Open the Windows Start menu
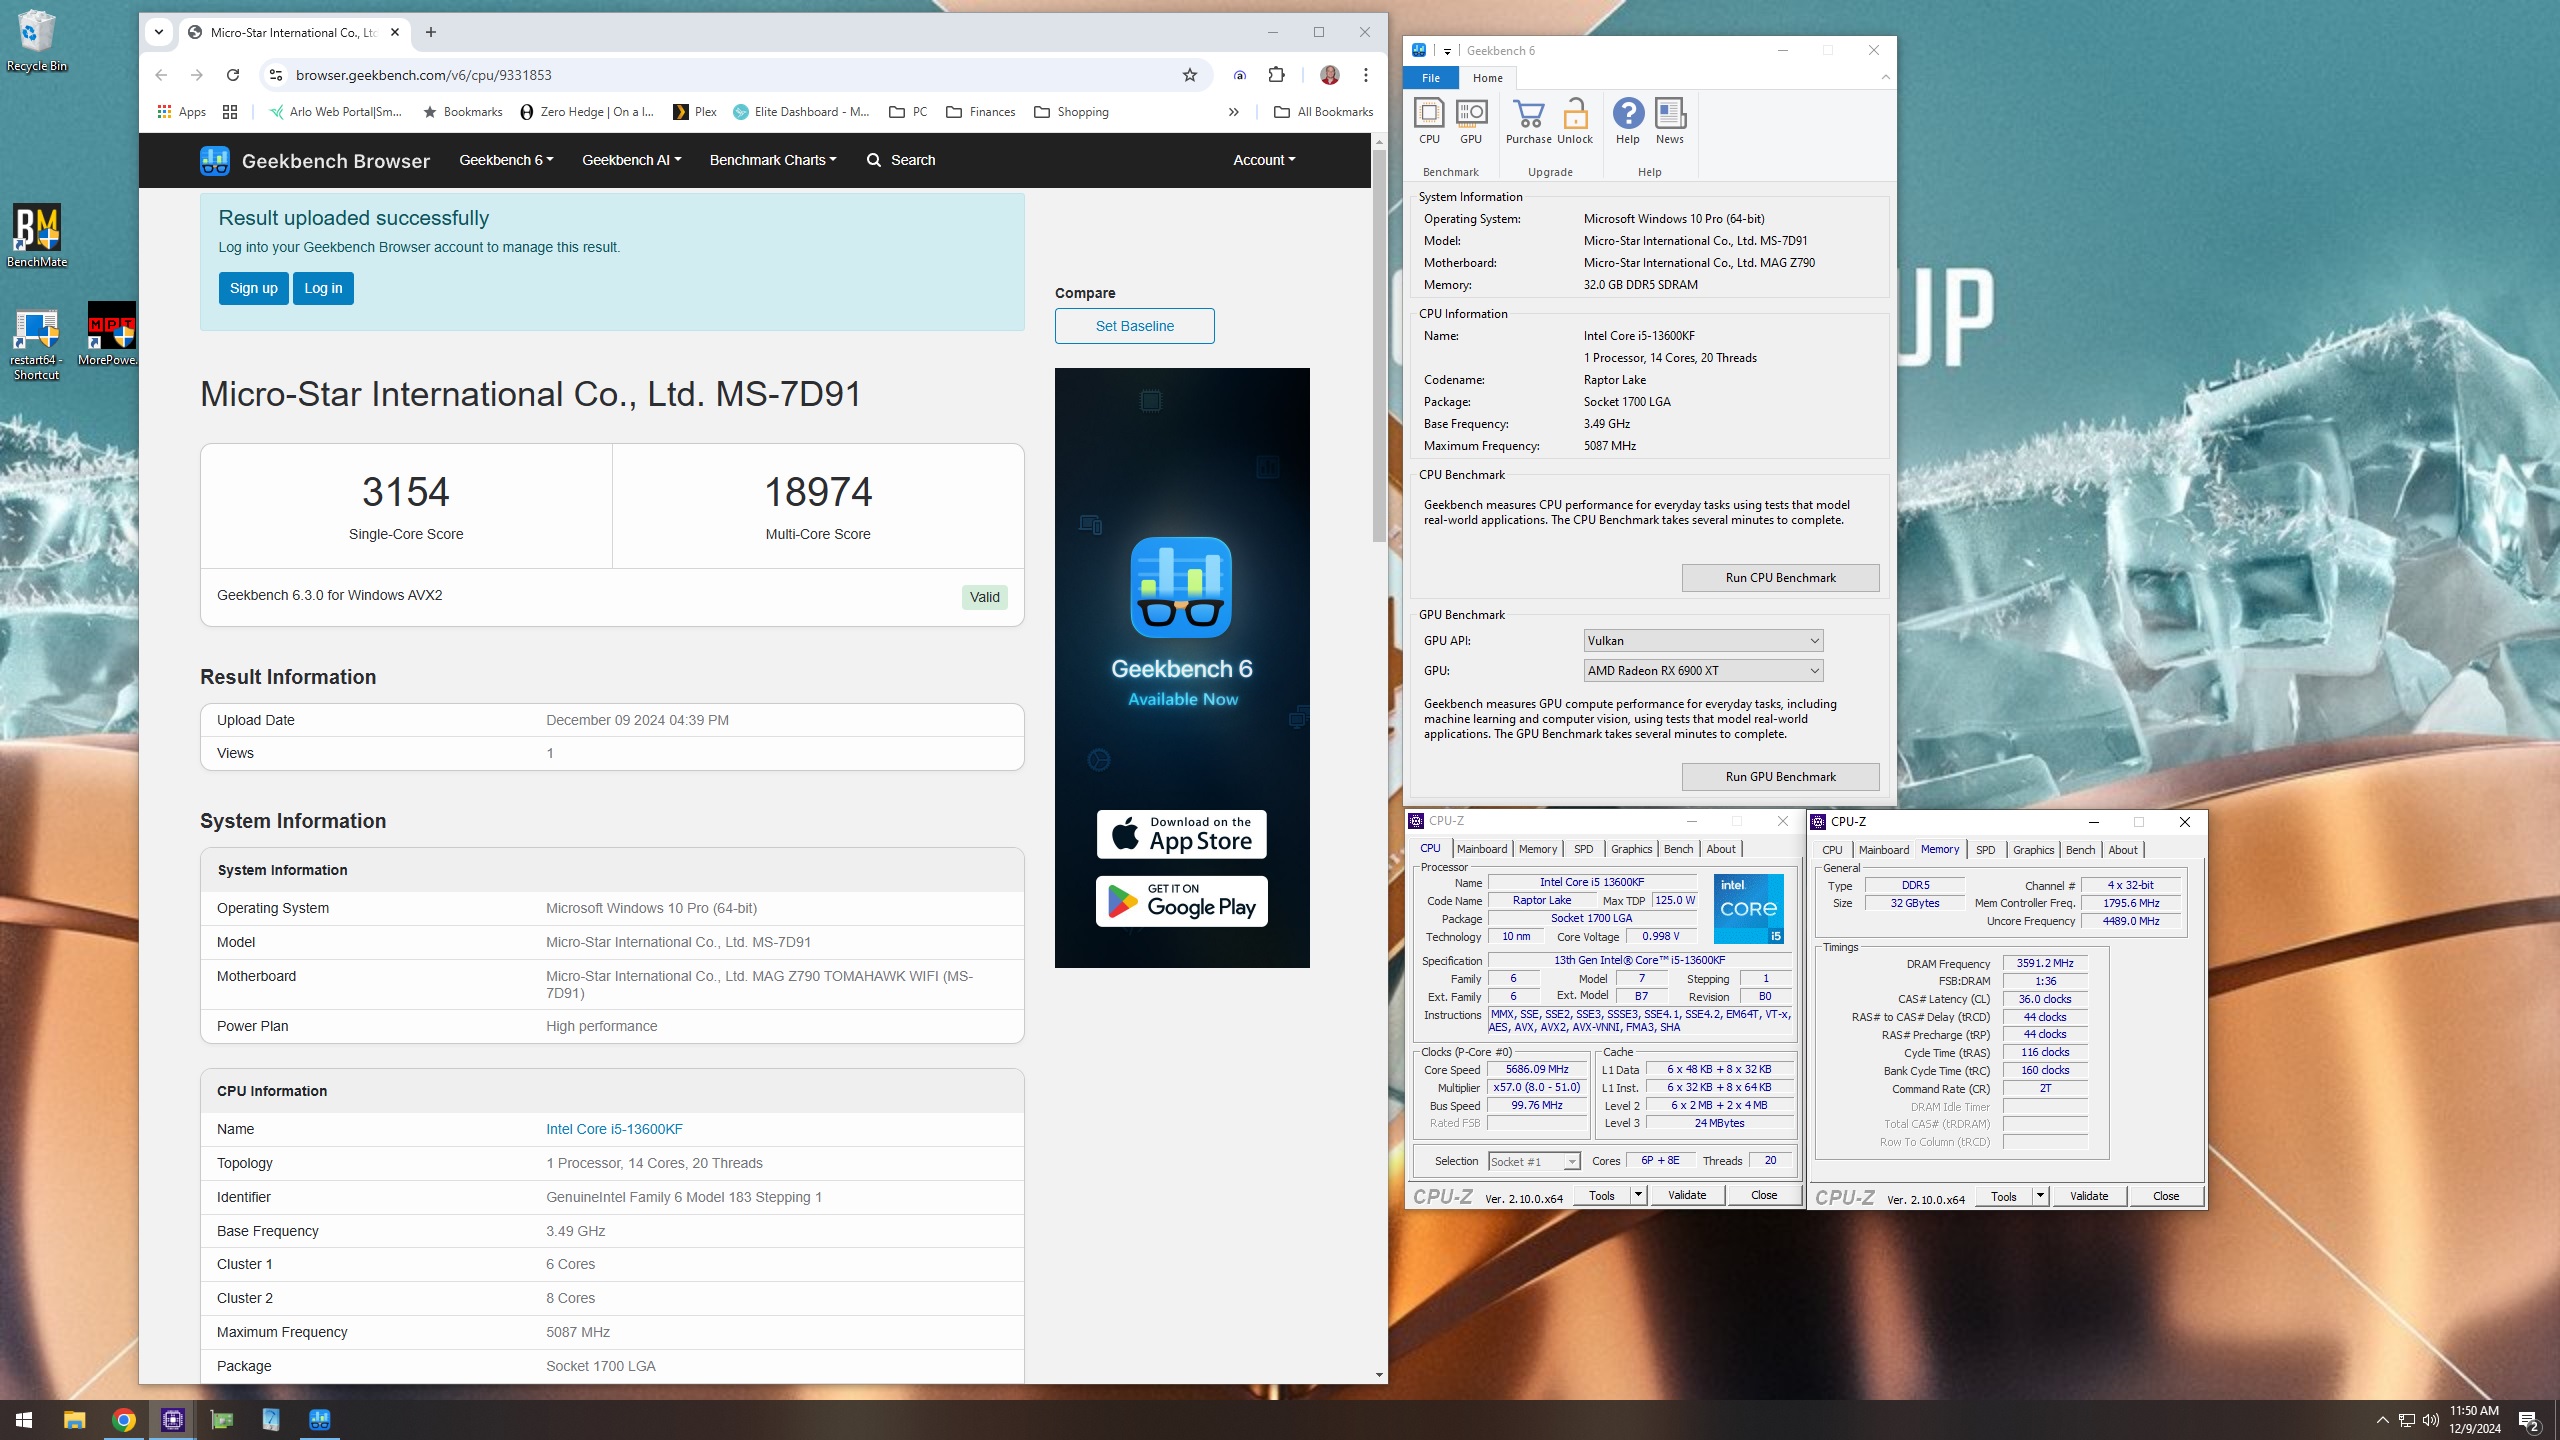The height and width of the screenshot is (1440, 2560). click(x=24, y=1420)
